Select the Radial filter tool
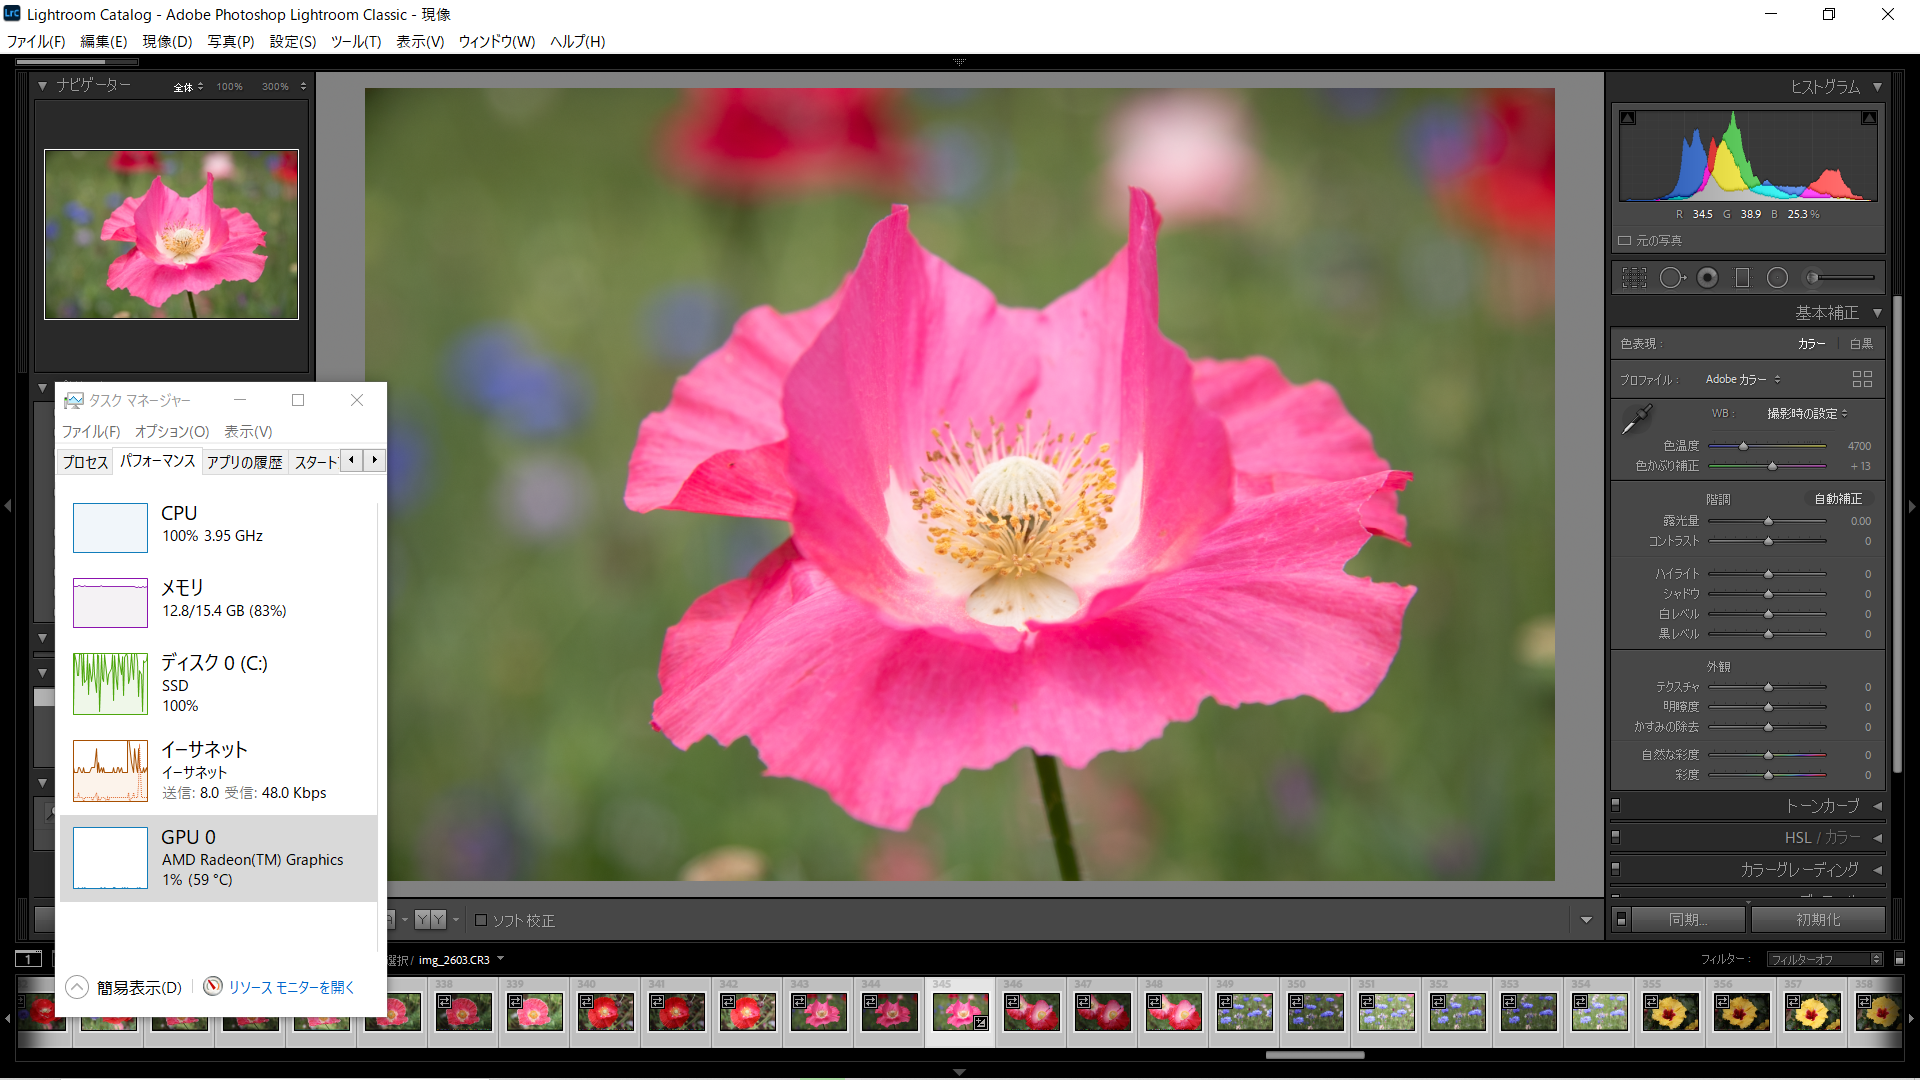This screenshot has height=1080, width=1920. tap(1777, 278)
